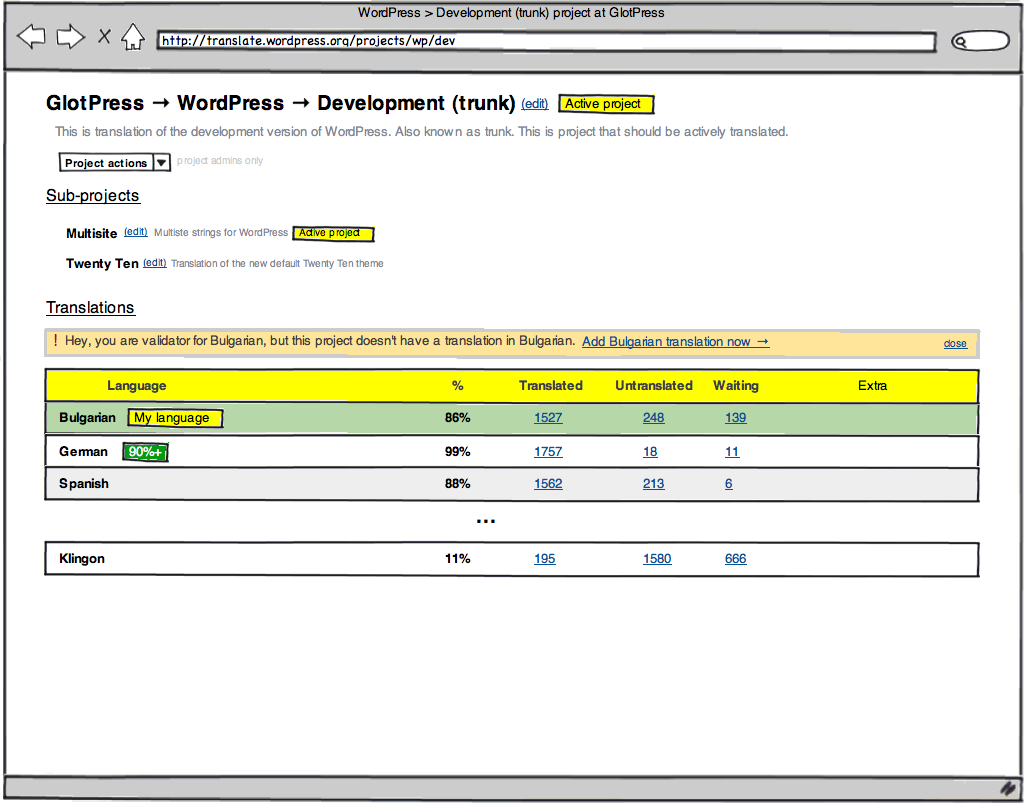The image size is (1024, 803).
Task: Click the Translated column header
Action: pyautogui.click(x=550, y=386)
